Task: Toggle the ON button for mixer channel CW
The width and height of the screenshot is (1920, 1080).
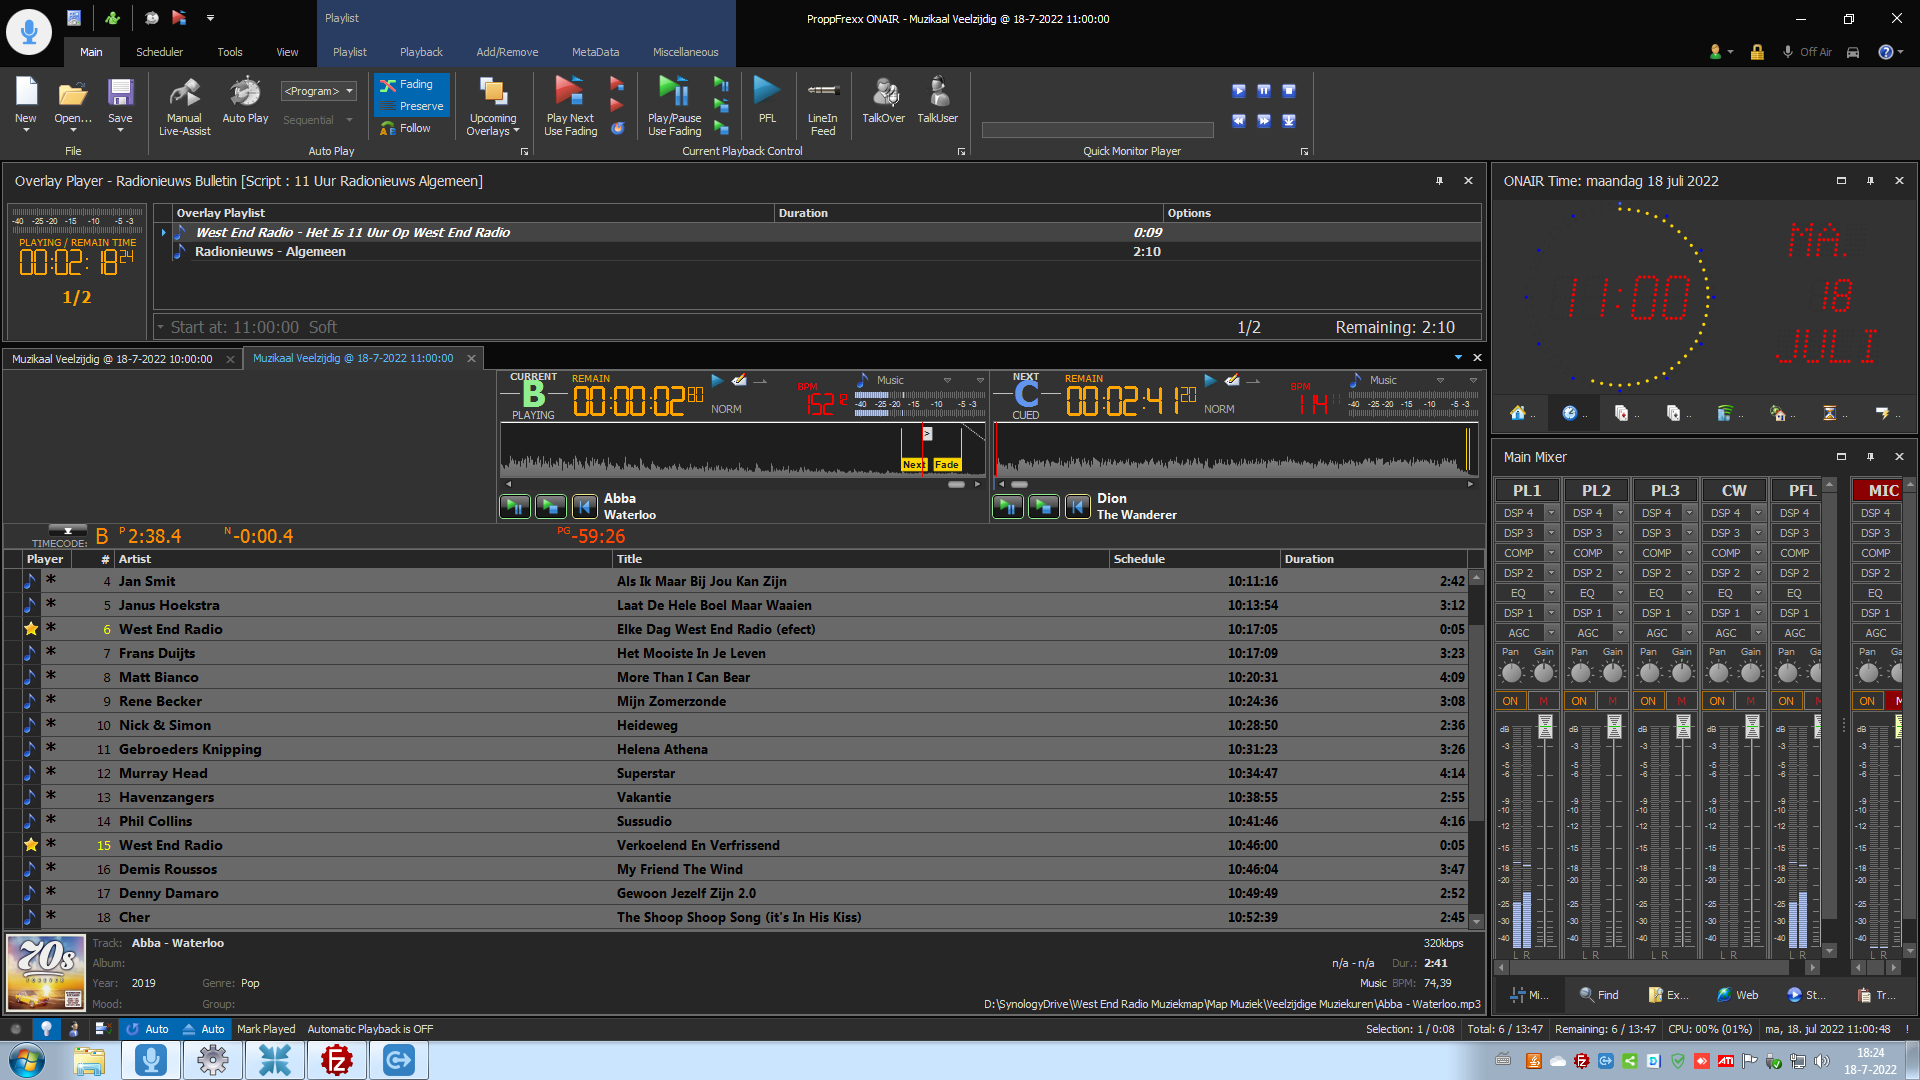Action: [x=1717, y=701]
